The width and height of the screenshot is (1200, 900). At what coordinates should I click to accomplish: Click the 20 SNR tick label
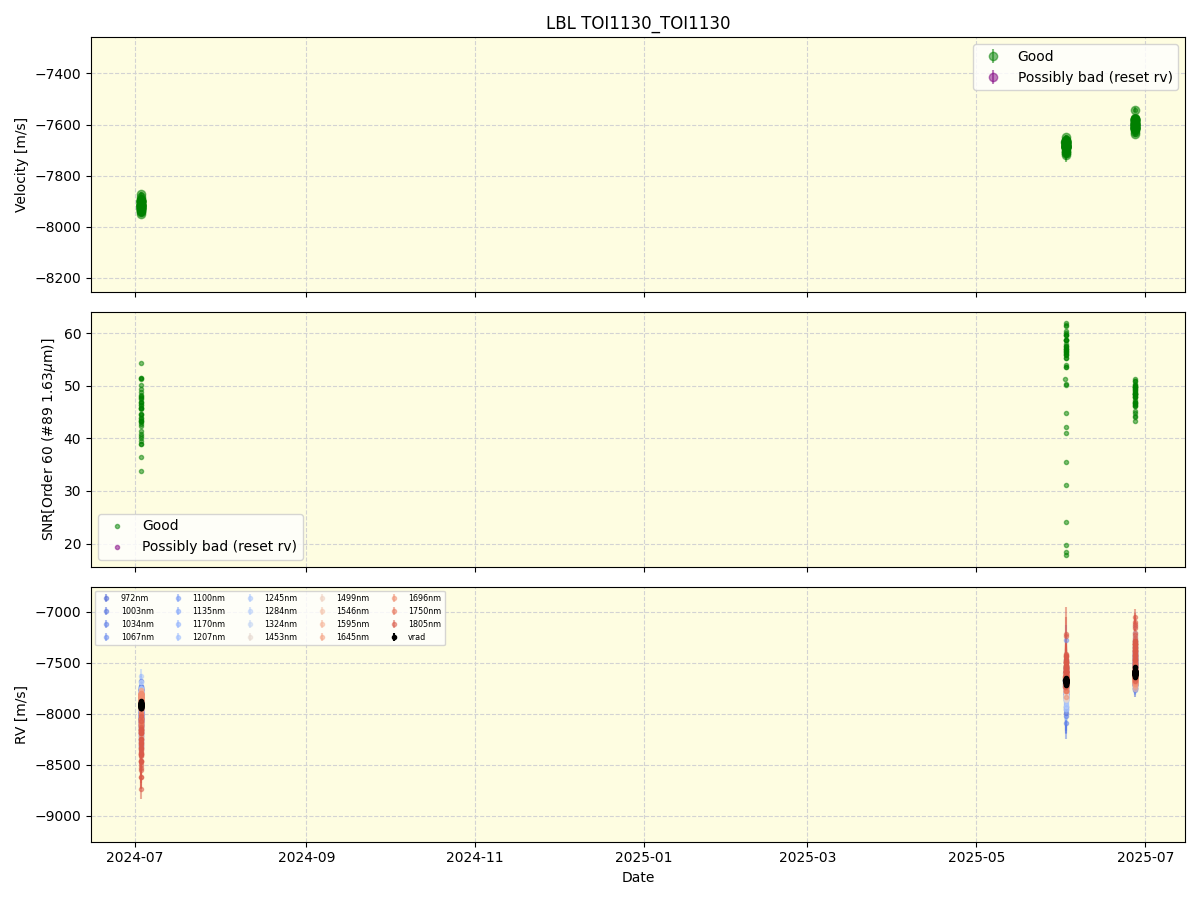click(x=75, y=544)
